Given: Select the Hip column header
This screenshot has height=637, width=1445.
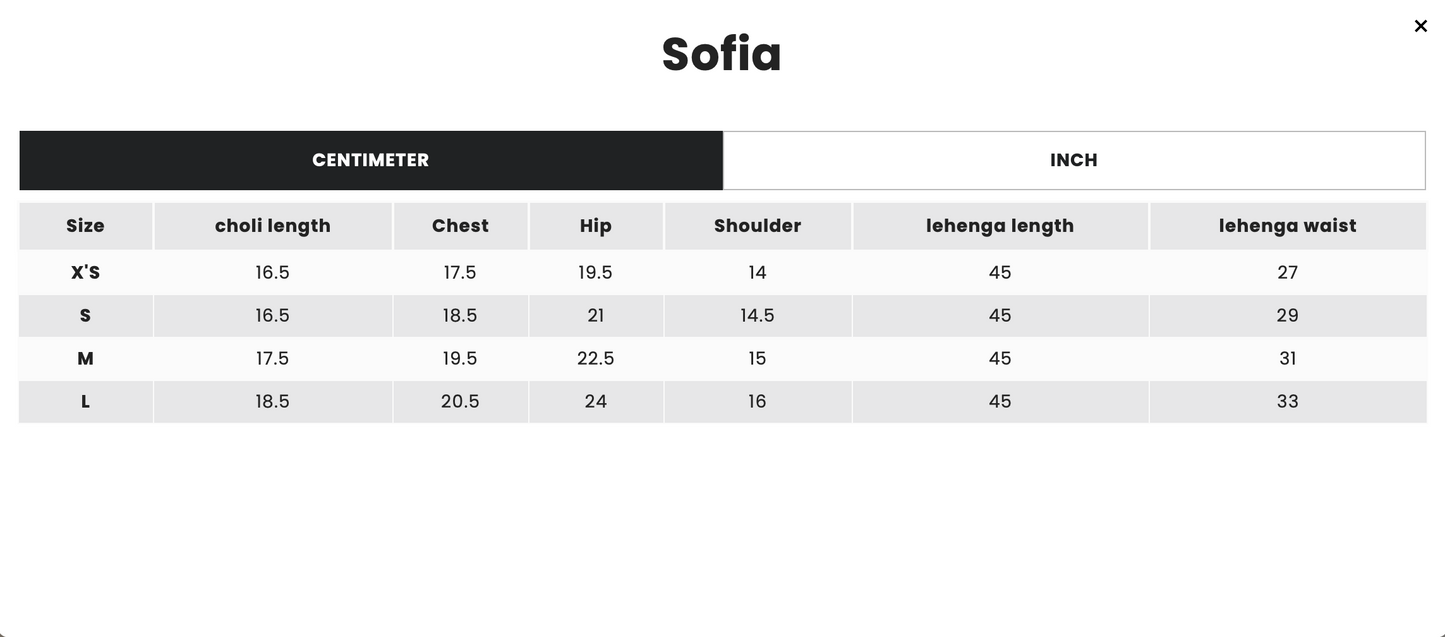Looking at the screenshot, I should (595, 226).
